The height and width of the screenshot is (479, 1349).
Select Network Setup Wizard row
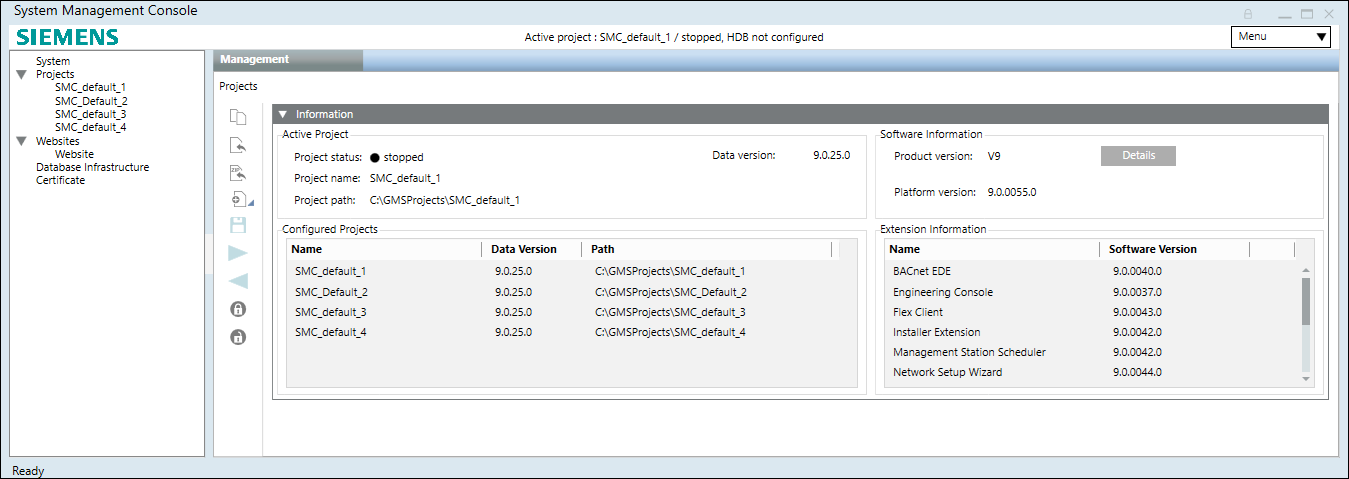pos(1092,372)
